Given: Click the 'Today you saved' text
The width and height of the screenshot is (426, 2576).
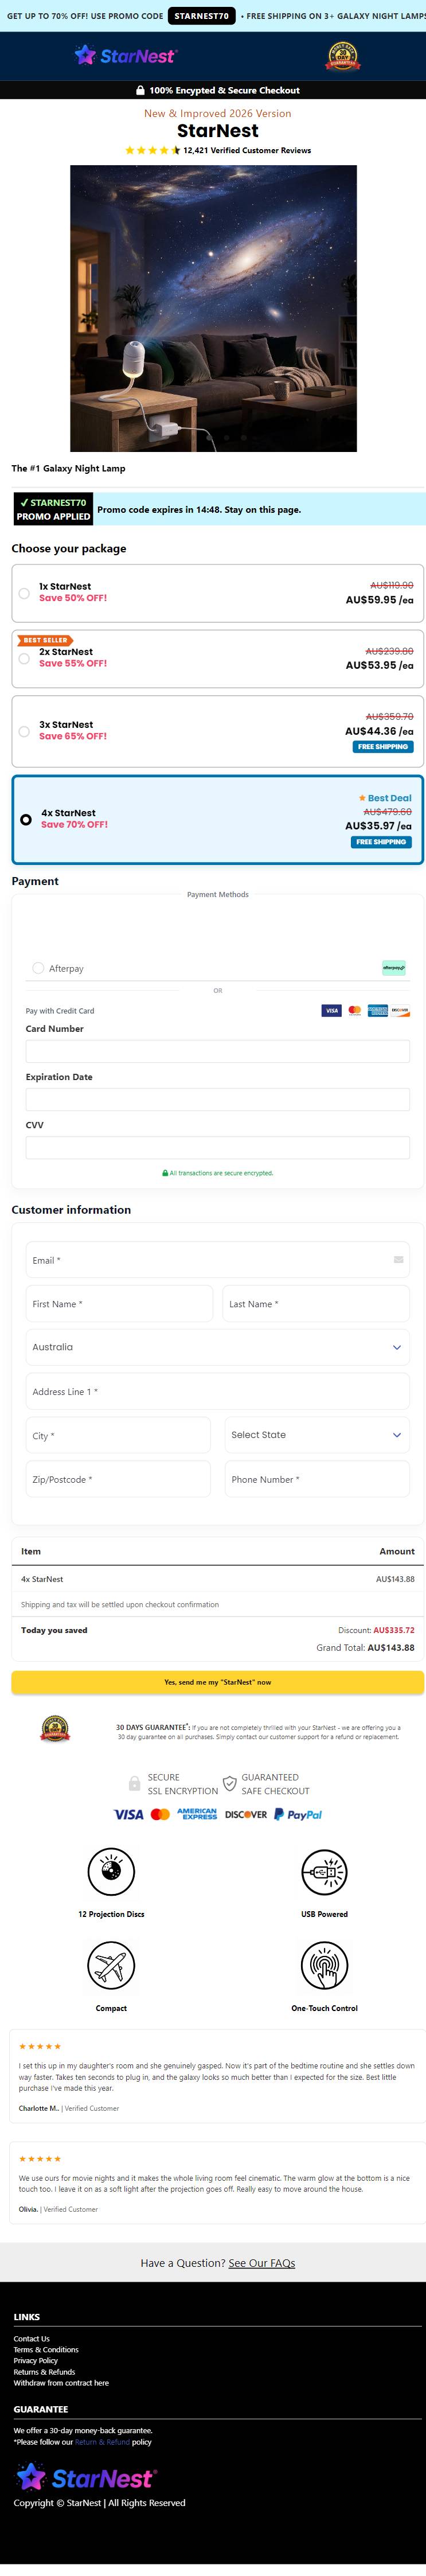Looking at the screenshot, I should [x=54, y=1630].
